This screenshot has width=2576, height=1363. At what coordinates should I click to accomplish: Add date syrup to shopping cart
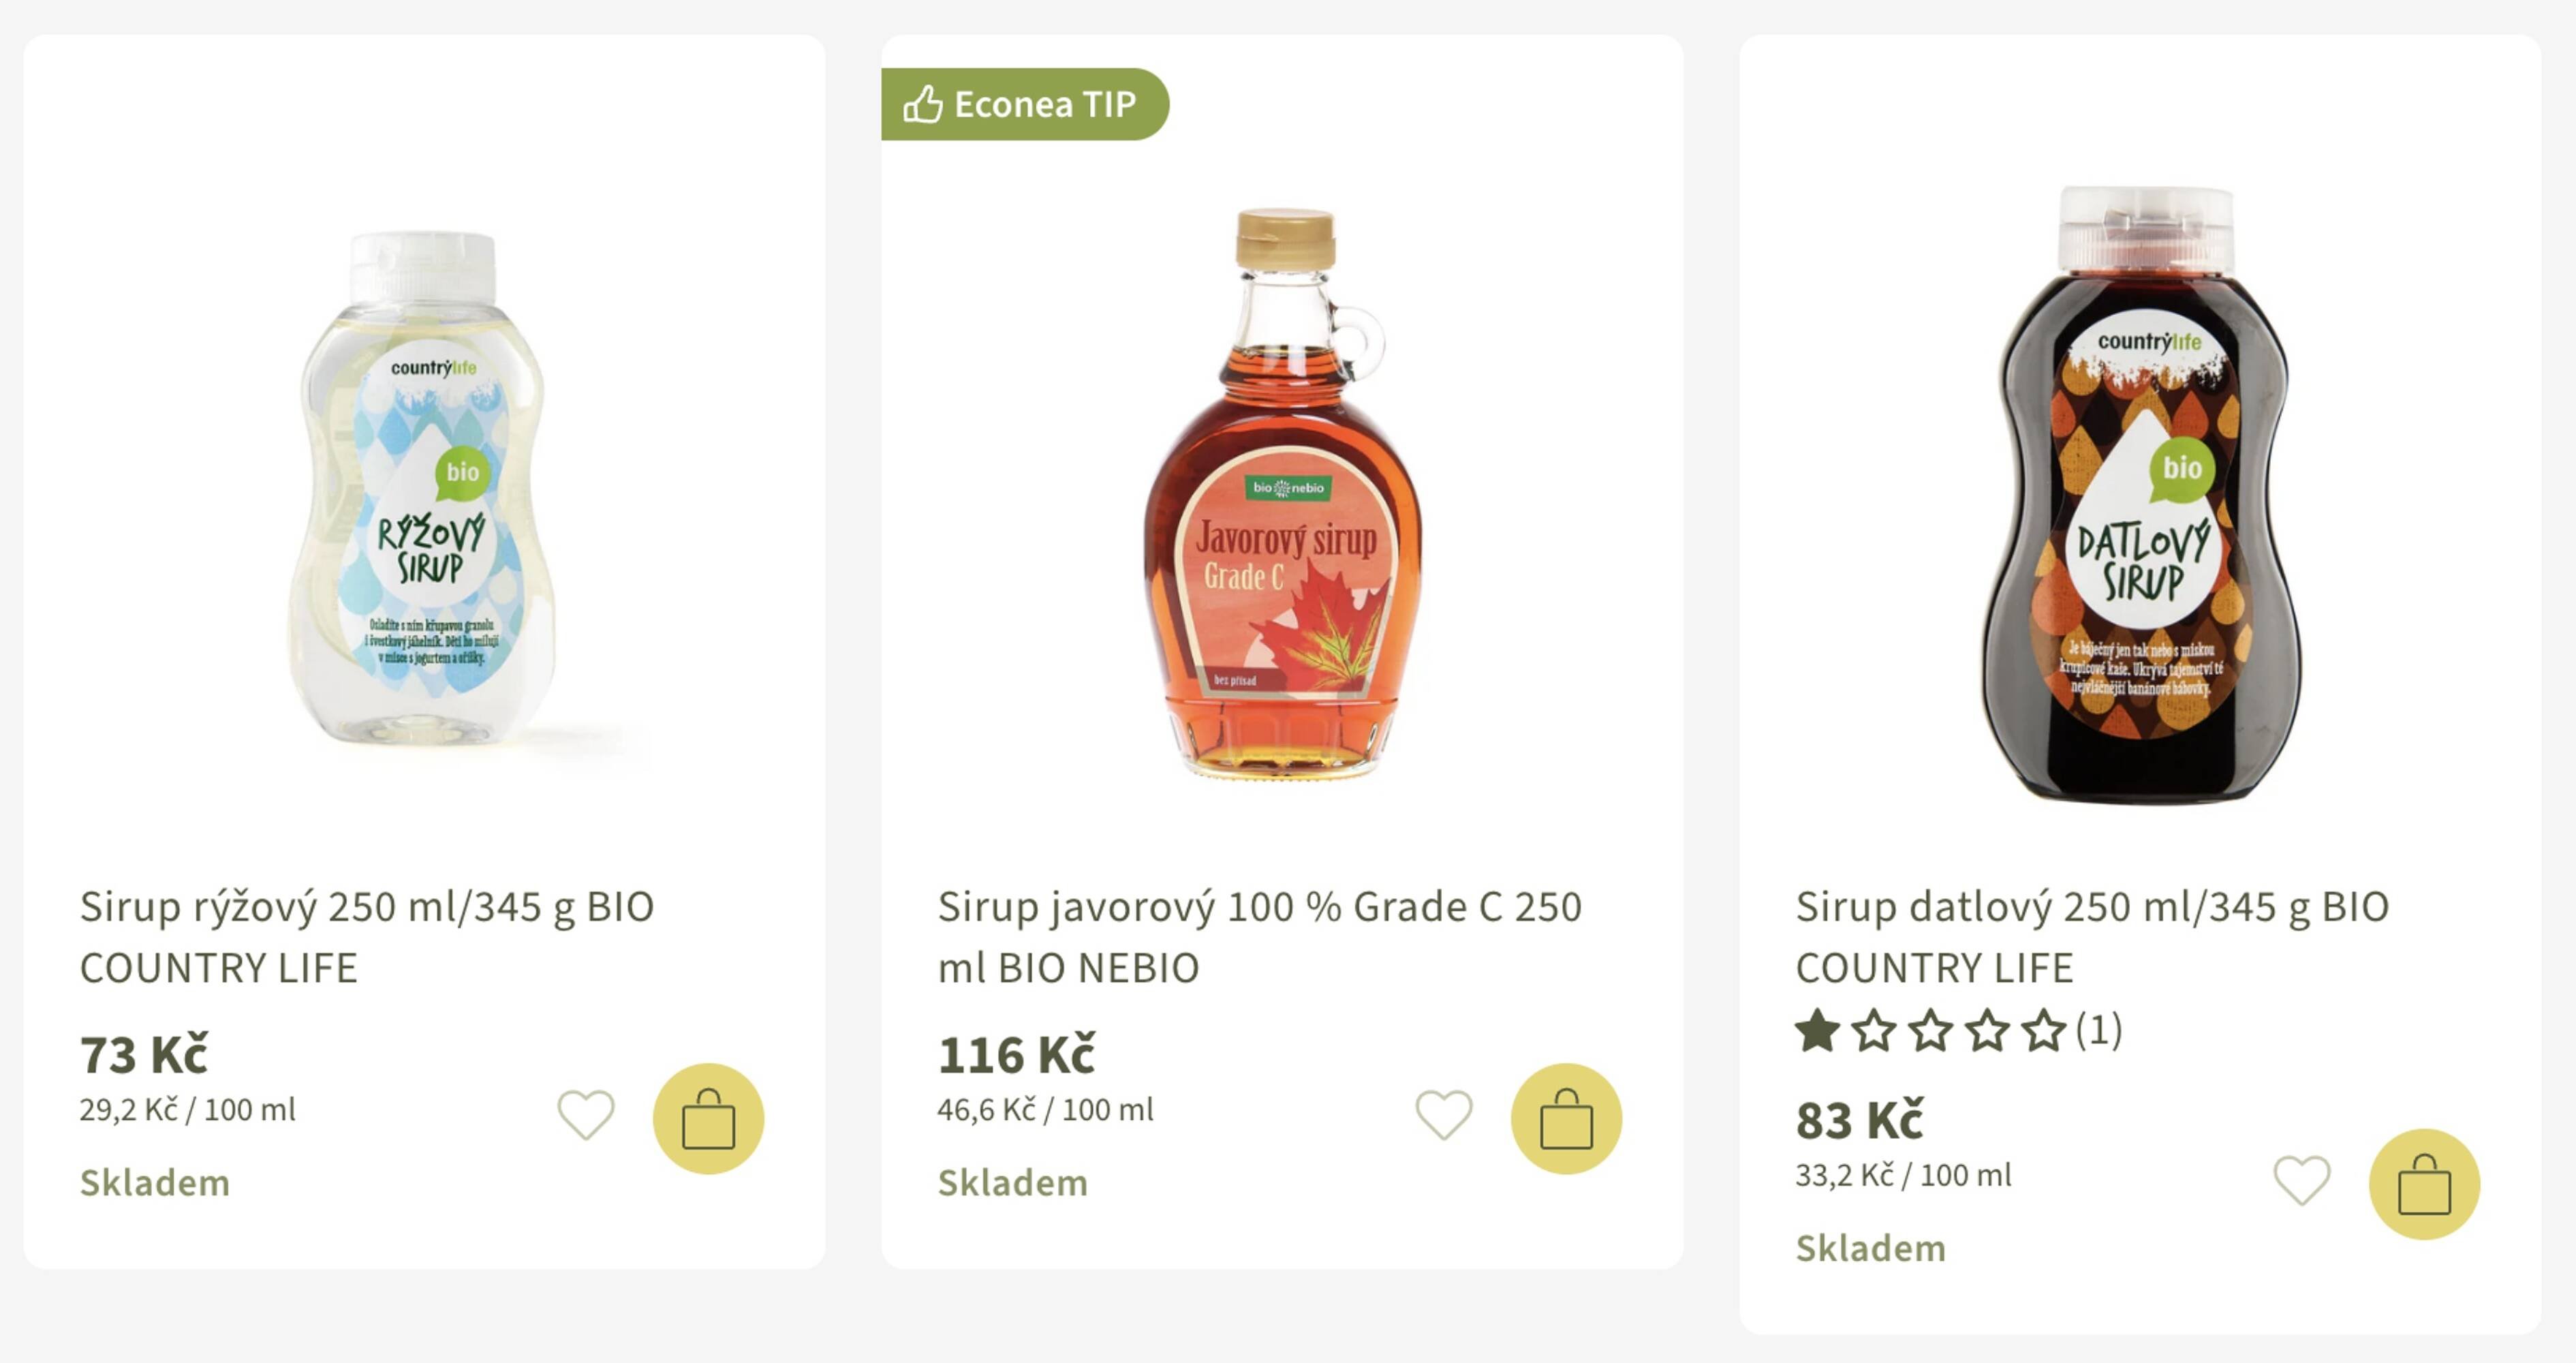pyautogui.click(x=2424, y=1184)
